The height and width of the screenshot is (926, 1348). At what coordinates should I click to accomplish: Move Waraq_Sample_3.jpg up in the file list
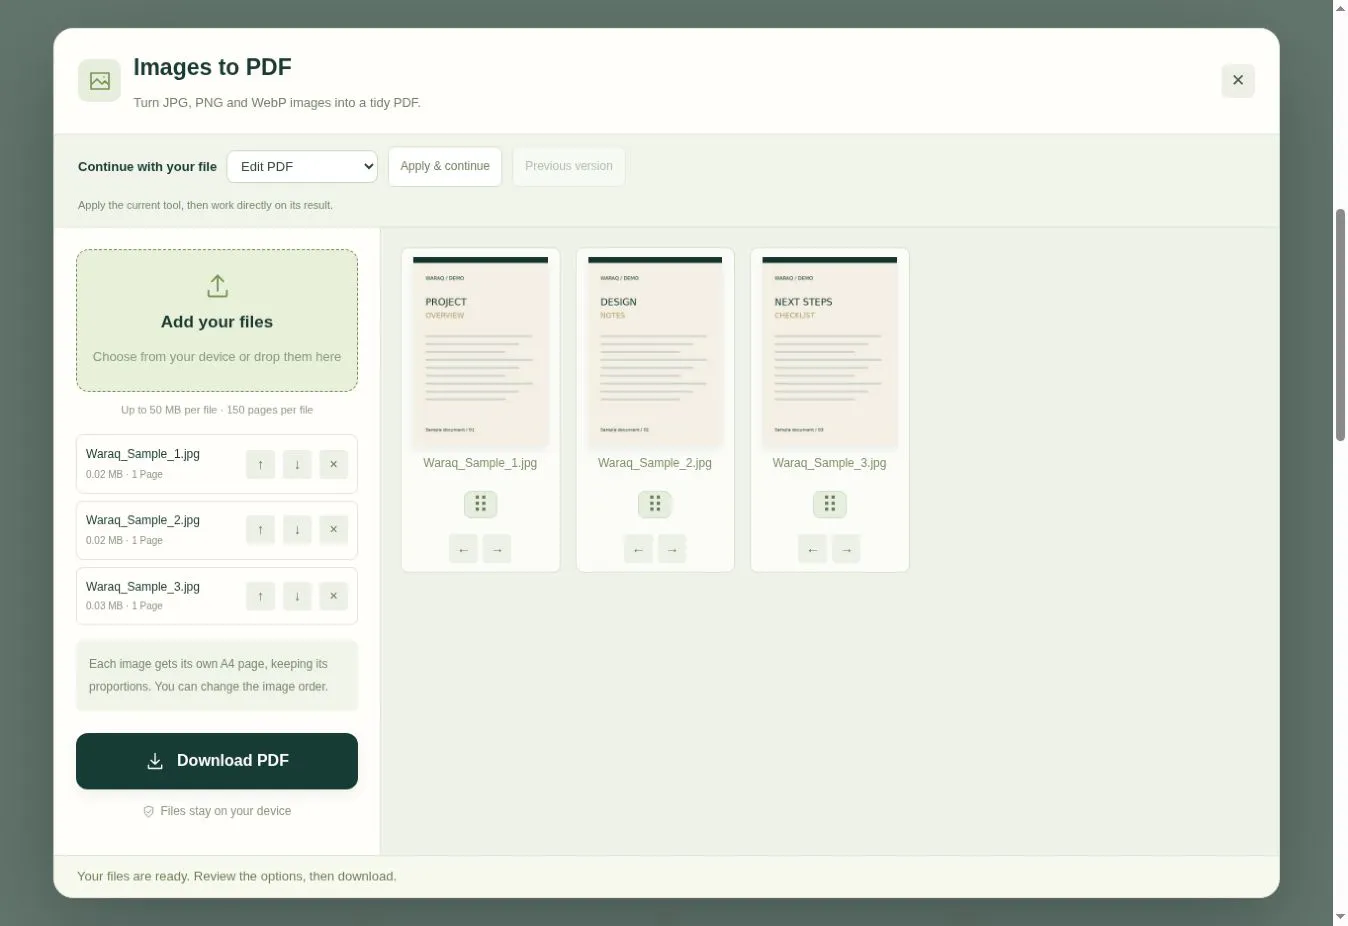[x=260, y=596]
